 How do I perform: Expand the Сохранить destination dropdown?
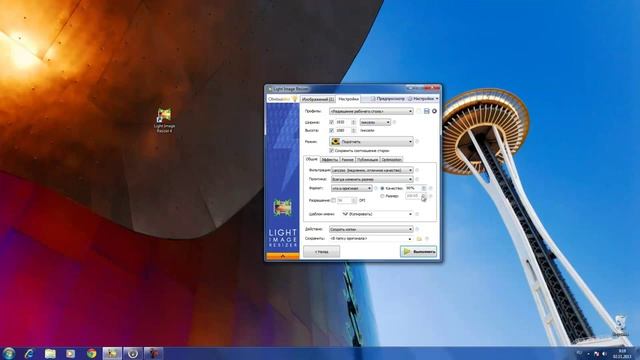[x=371, y=238]
